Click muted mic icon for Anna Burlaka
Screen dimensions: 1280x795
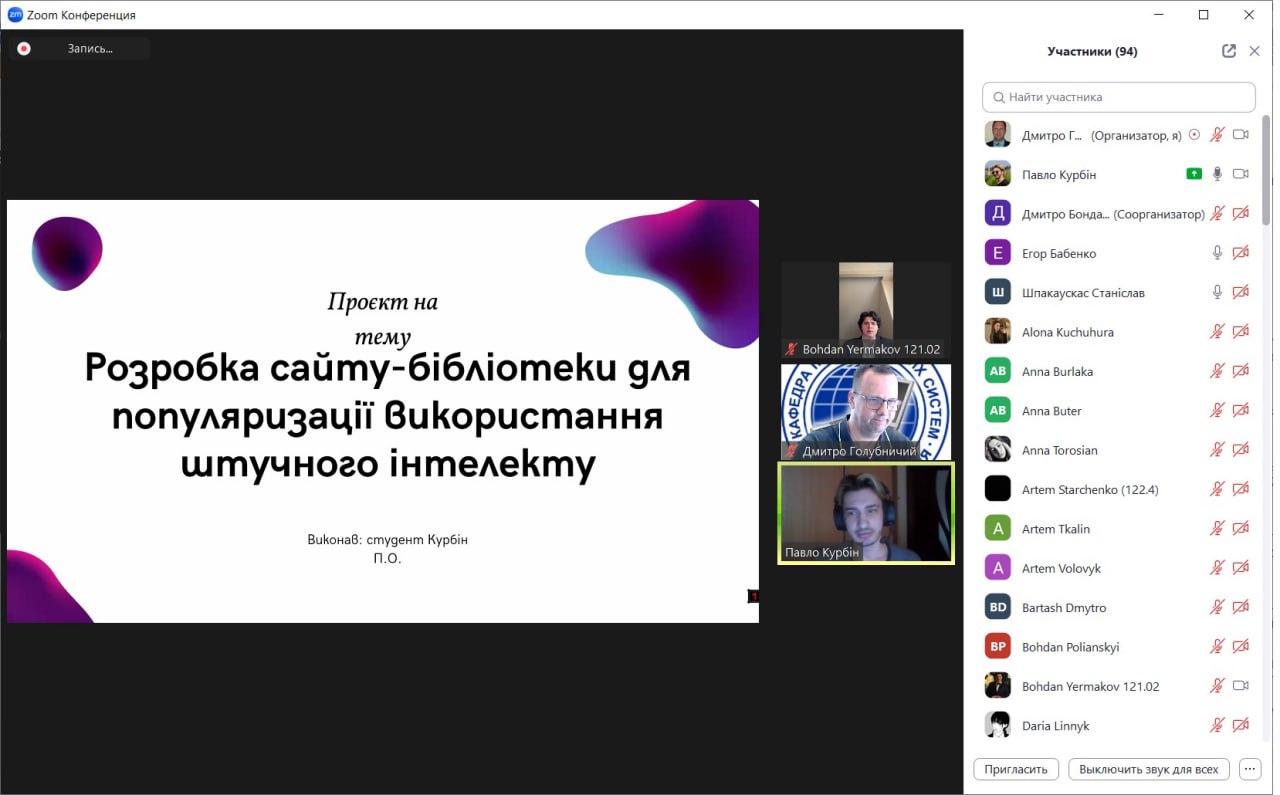pyautogui.click(x=1217, y=371)
